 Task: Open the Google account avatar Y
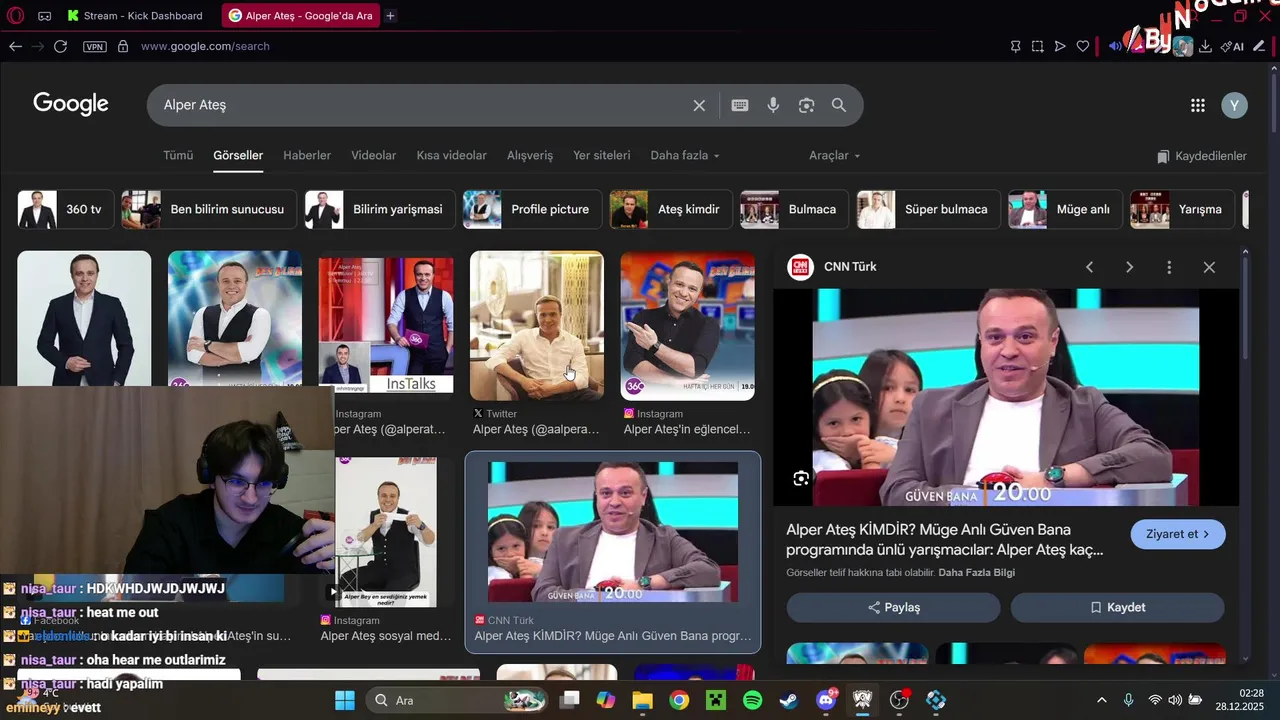[x=1235, y=105]
